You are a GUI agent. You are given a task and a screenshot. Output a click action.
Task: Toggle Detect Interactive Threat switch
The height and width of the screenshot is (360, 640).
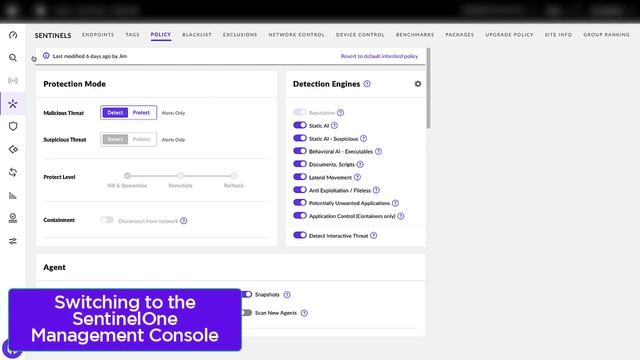[300, 235]
